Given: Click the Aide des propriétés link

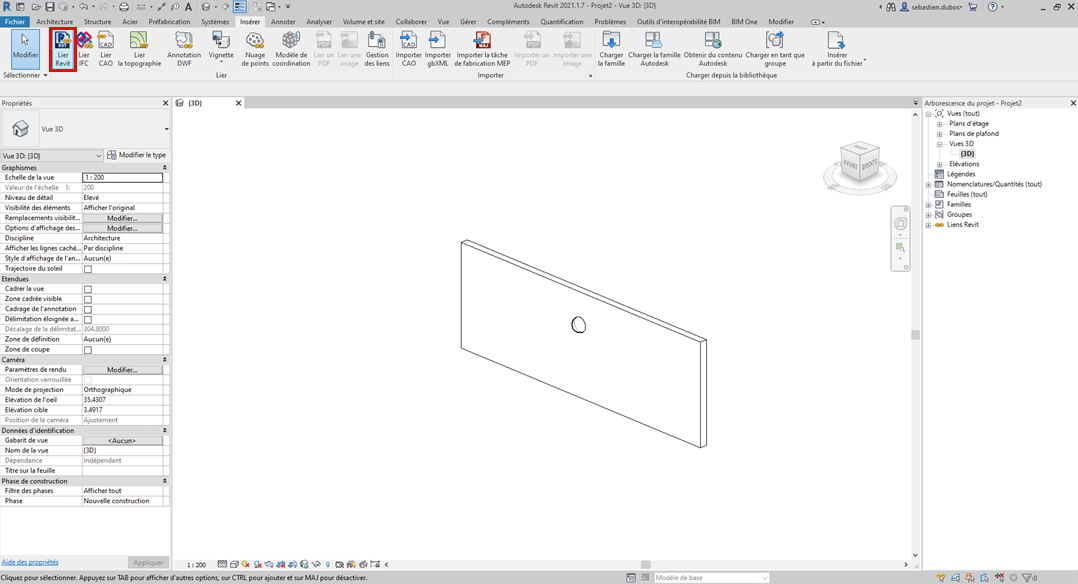Looking at the screenshot, I should [x=30, y=562].
